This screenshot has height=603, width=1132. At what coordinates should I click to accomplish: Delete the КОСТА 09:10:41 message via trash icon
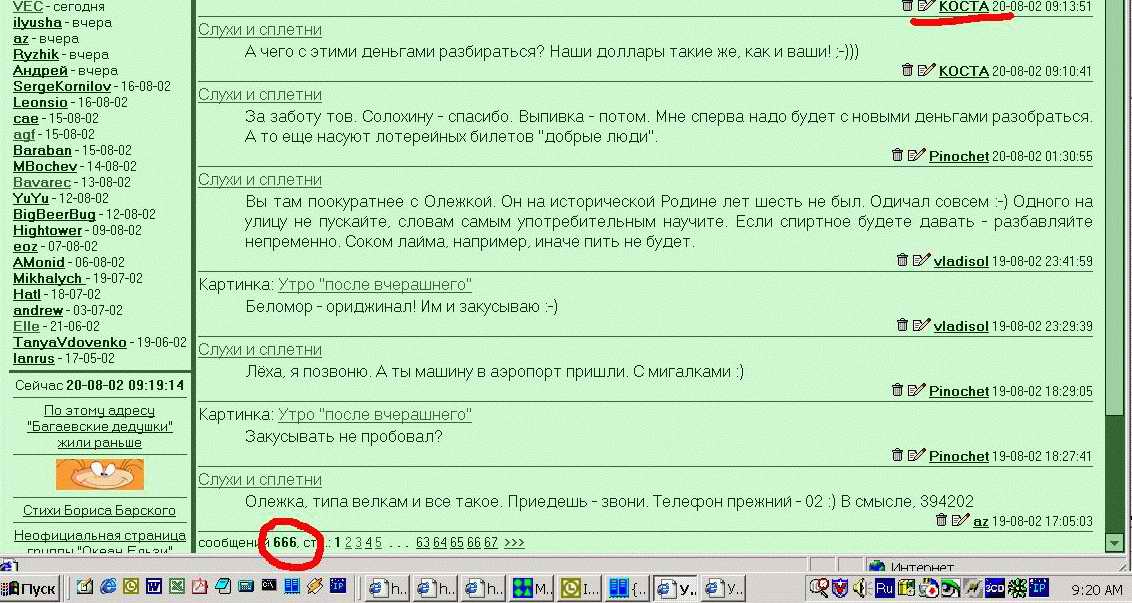[x=907, y=70]
